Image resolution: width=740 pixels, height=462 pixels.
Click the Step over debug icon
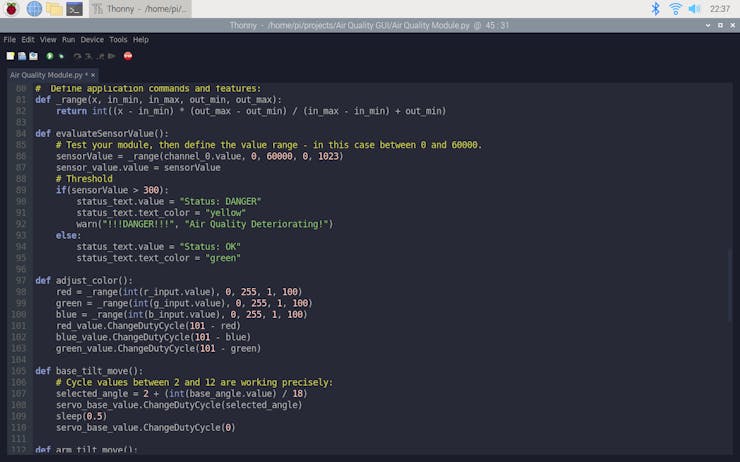(77, 56)
